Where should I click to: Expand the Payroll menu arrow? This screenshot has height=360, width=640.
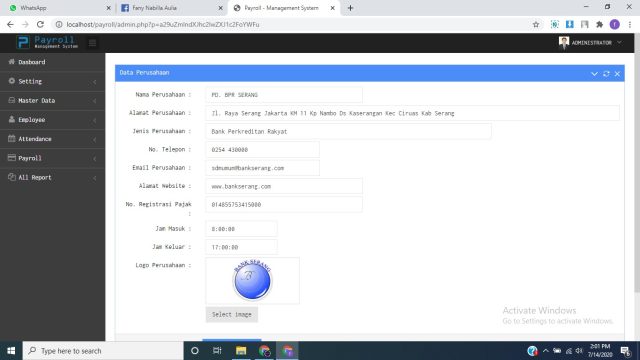coord(95,158)
